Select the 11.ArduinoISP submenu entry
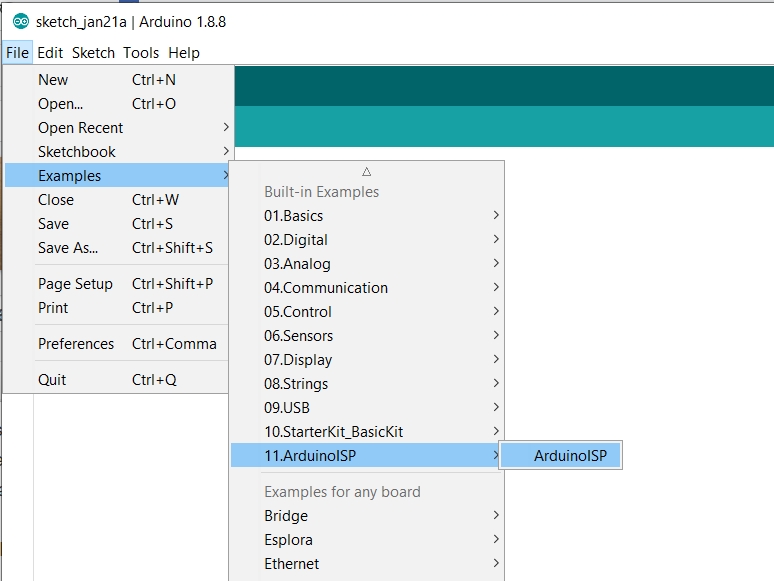The width and height of the screenshot is (774, 581). pyautogui.click(x=367, y=455)
